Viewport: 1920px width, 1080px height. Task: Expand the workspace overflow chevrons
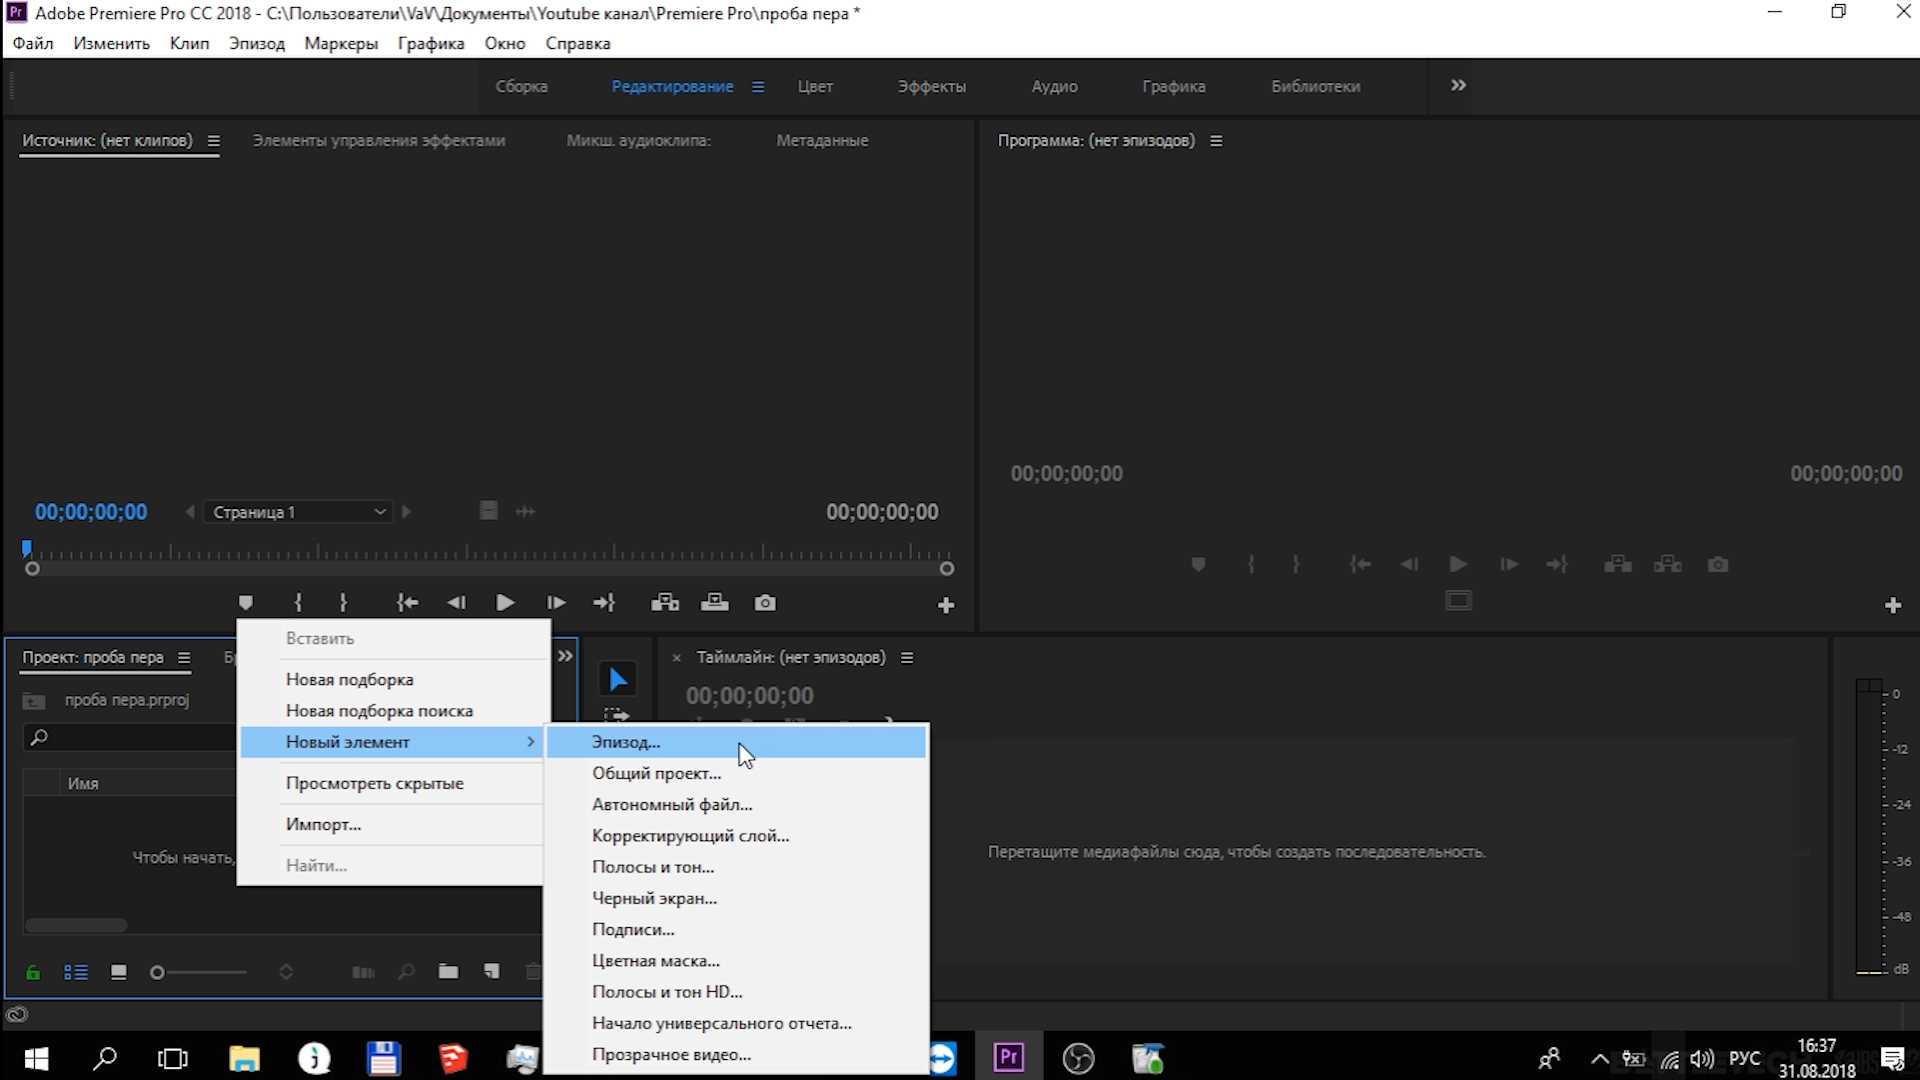tap(1458, 86)
